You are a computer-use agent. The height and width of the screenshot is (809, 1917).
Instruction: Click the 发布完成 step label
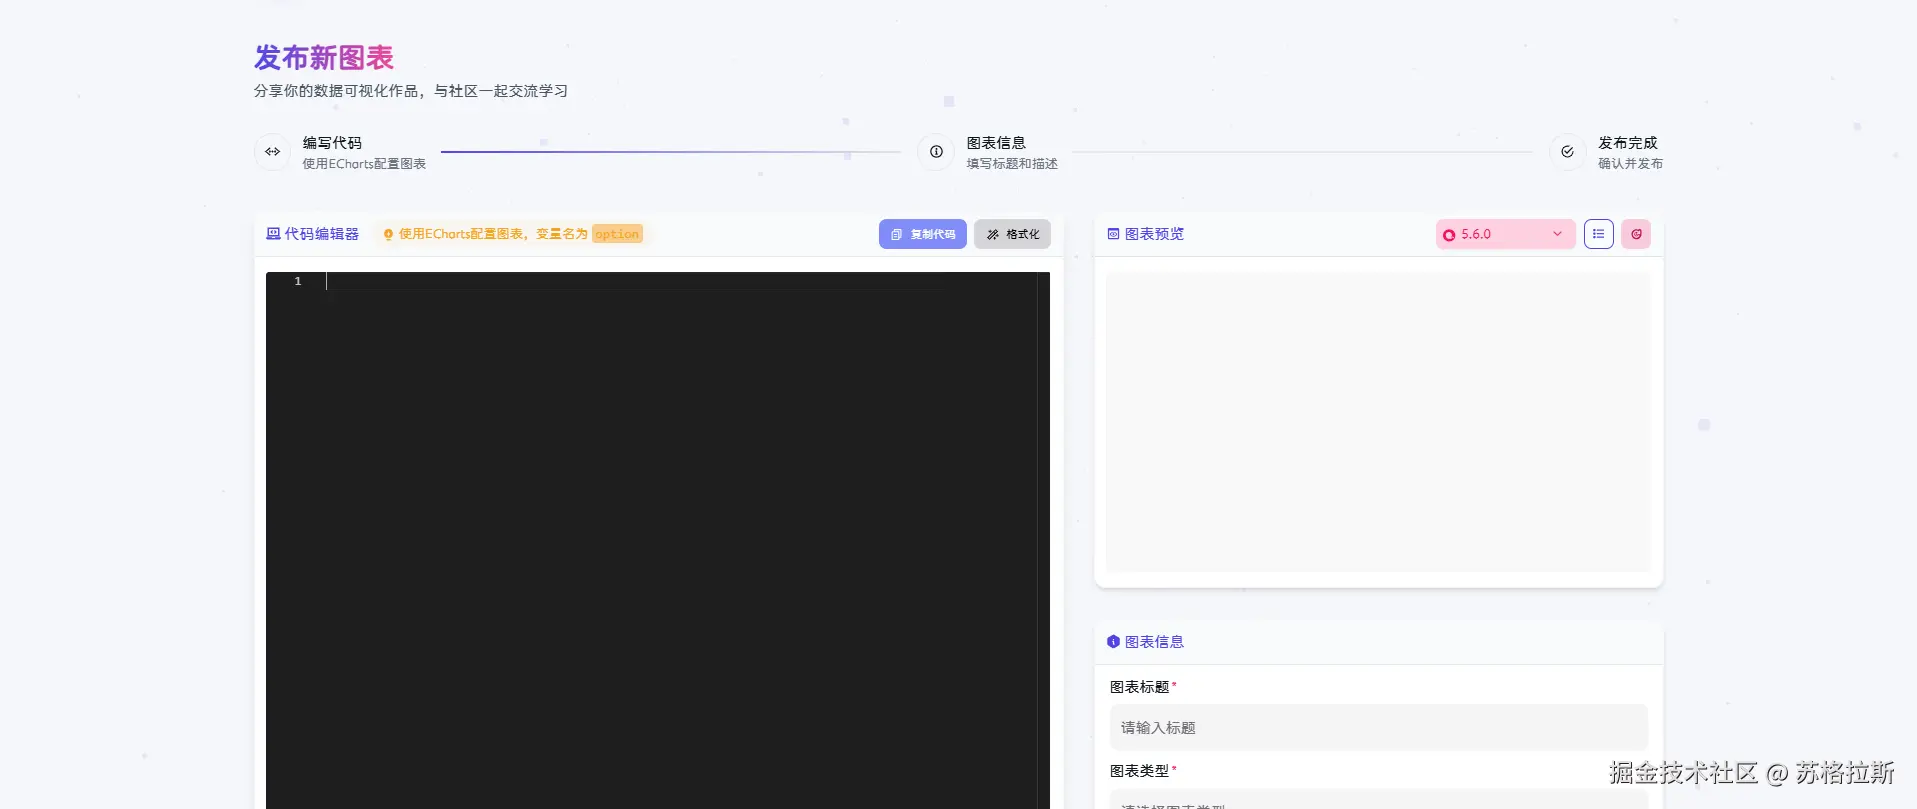(x=1627, y=143)
